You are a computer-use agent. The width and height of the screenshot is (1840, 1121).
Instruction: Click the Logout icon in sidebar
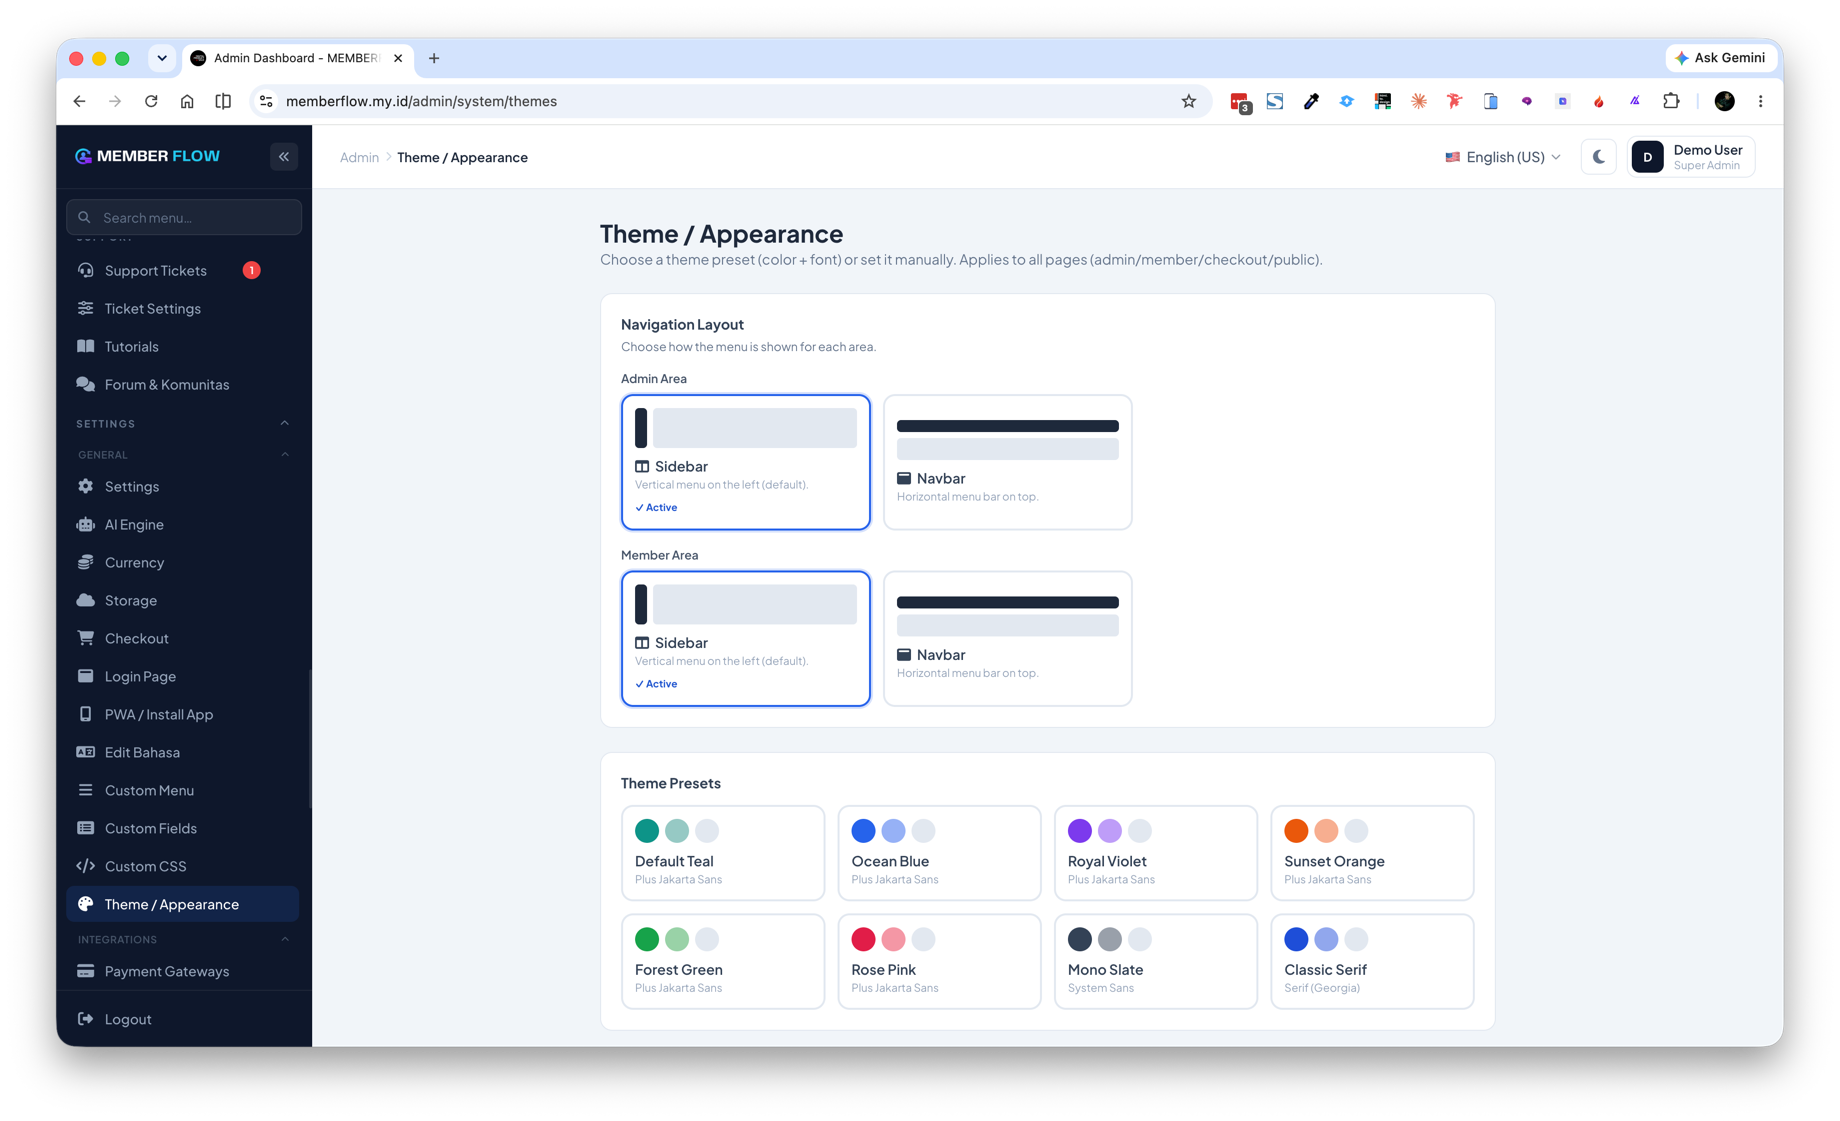coord(86,1019)
